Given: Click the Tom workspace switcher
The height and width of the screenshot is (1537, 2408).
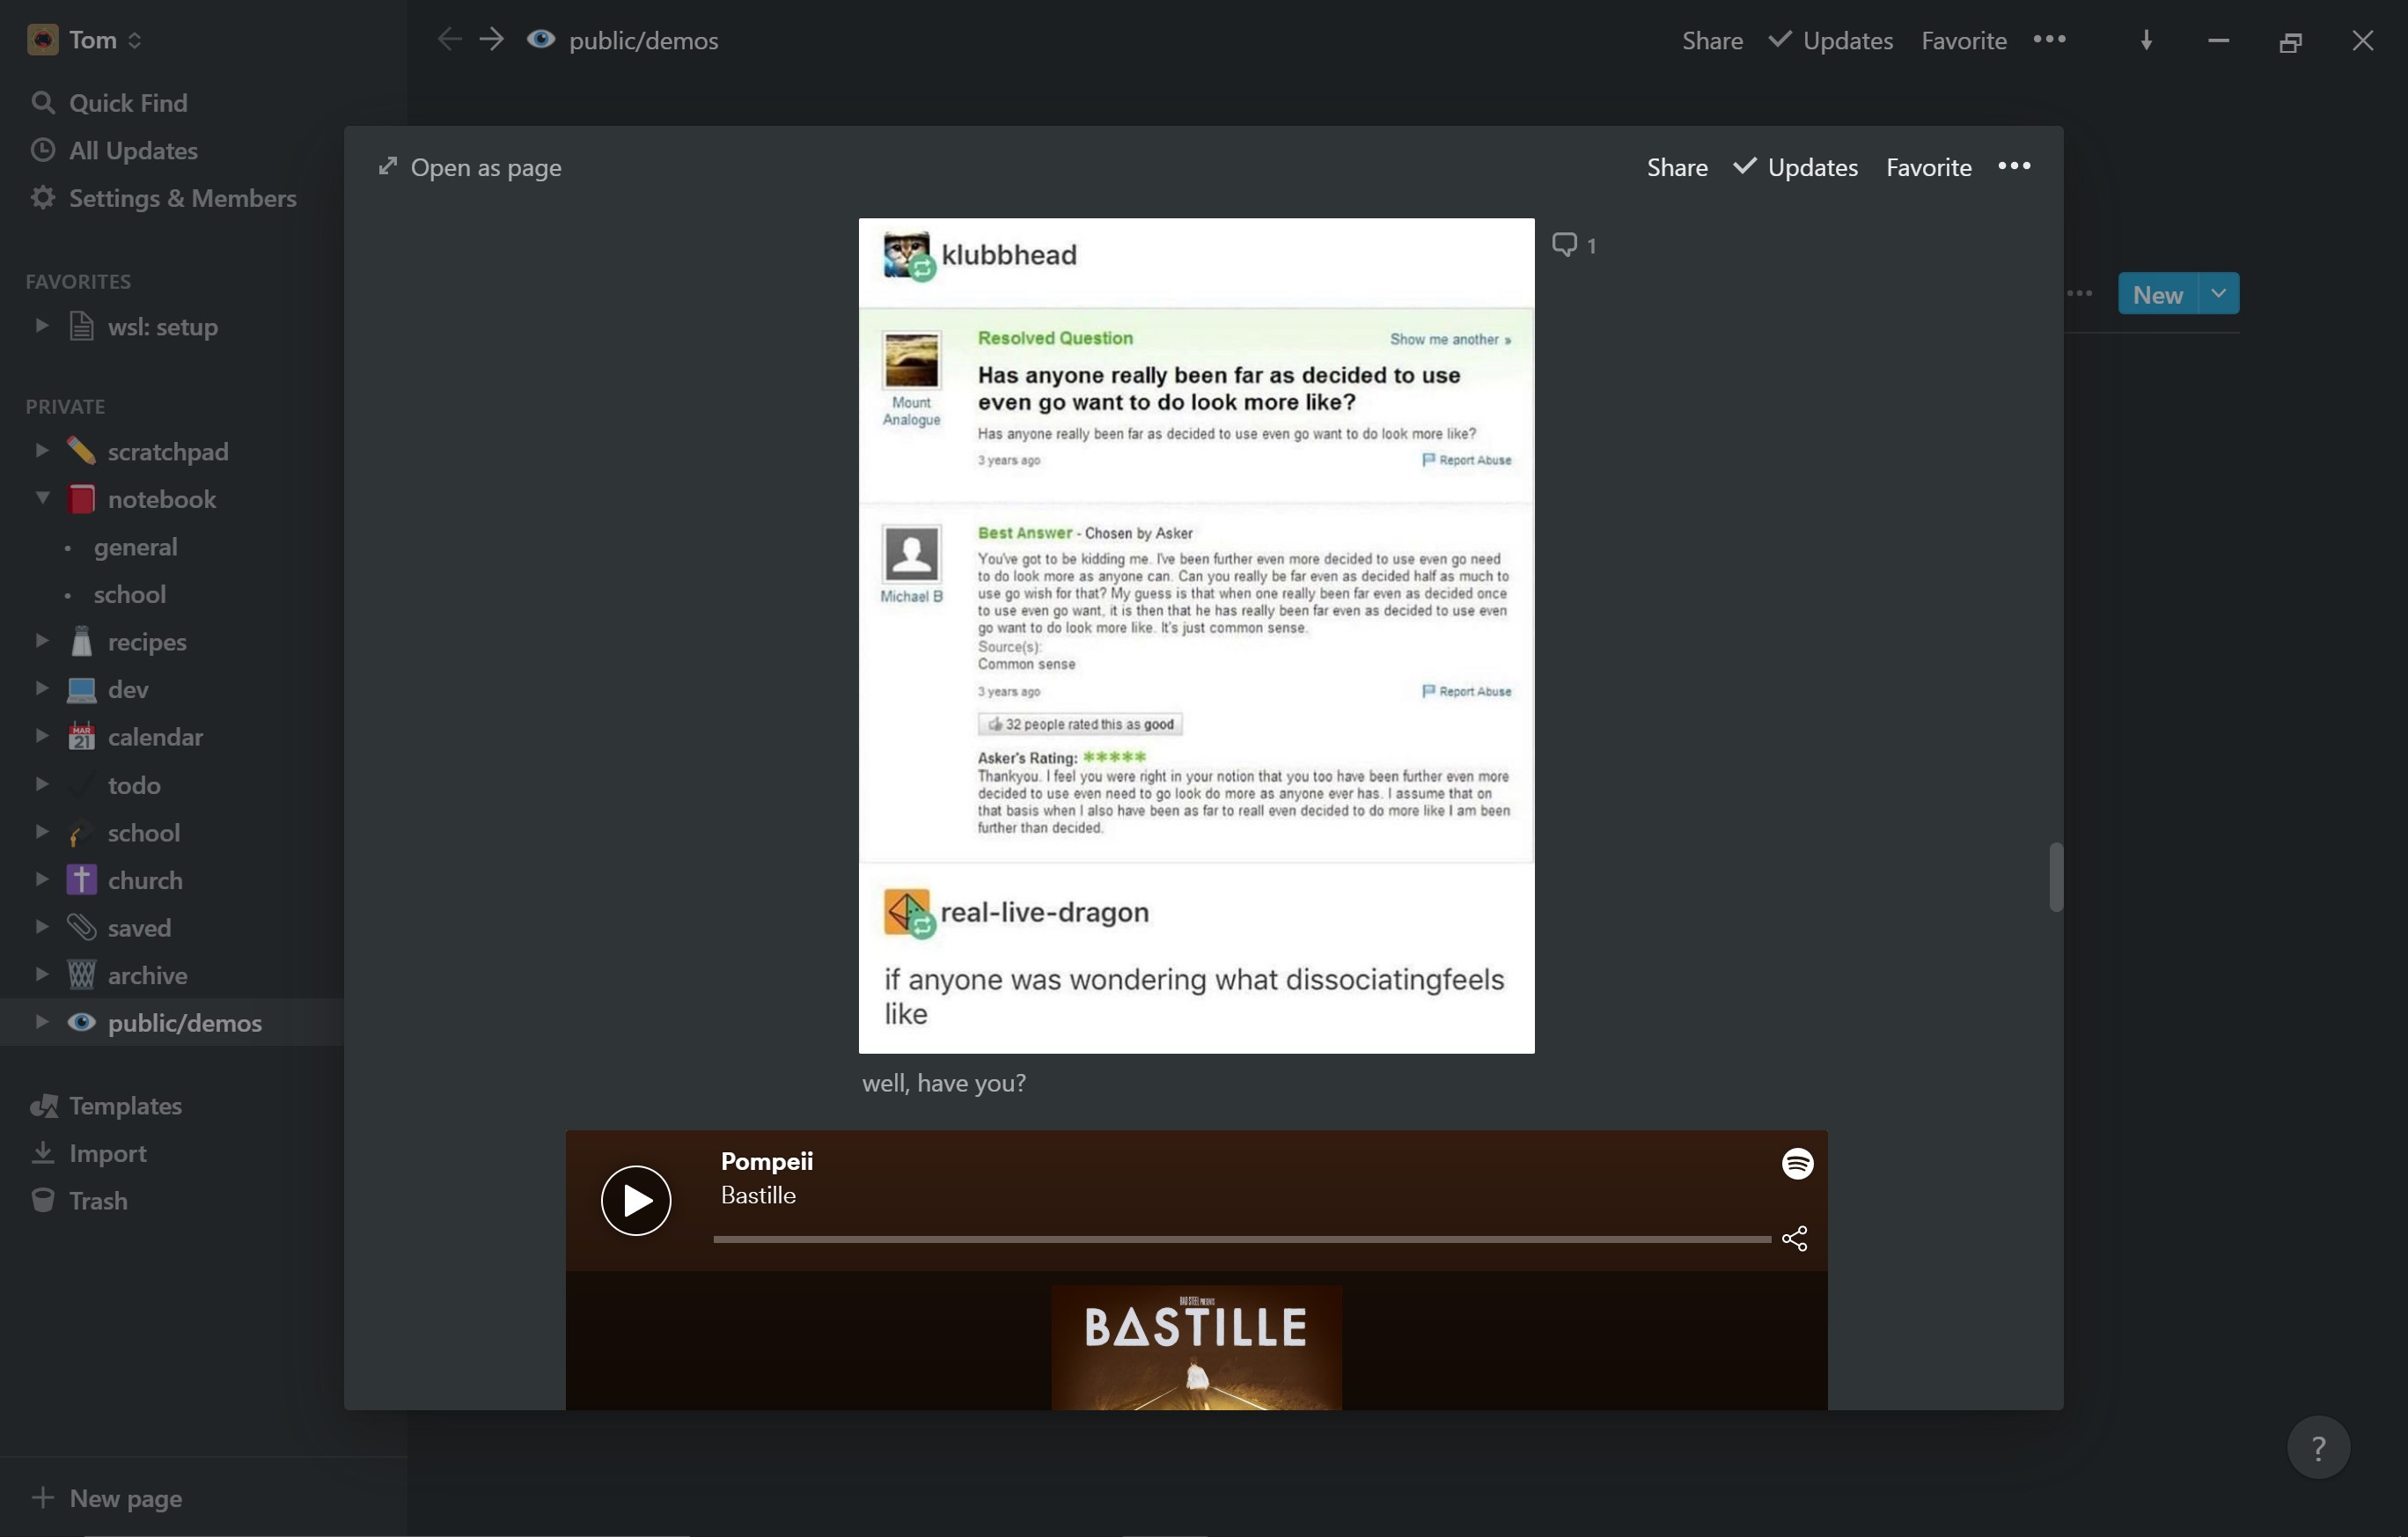Looking at the screenshot, I should pos(85,40).
